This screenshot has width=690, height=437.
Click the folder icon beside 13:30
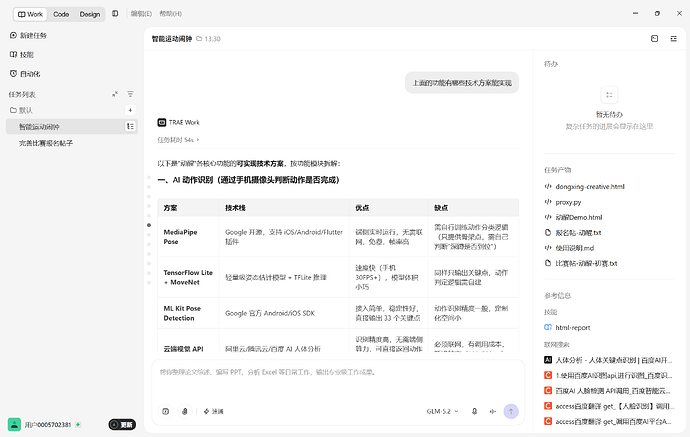(199, 39)
